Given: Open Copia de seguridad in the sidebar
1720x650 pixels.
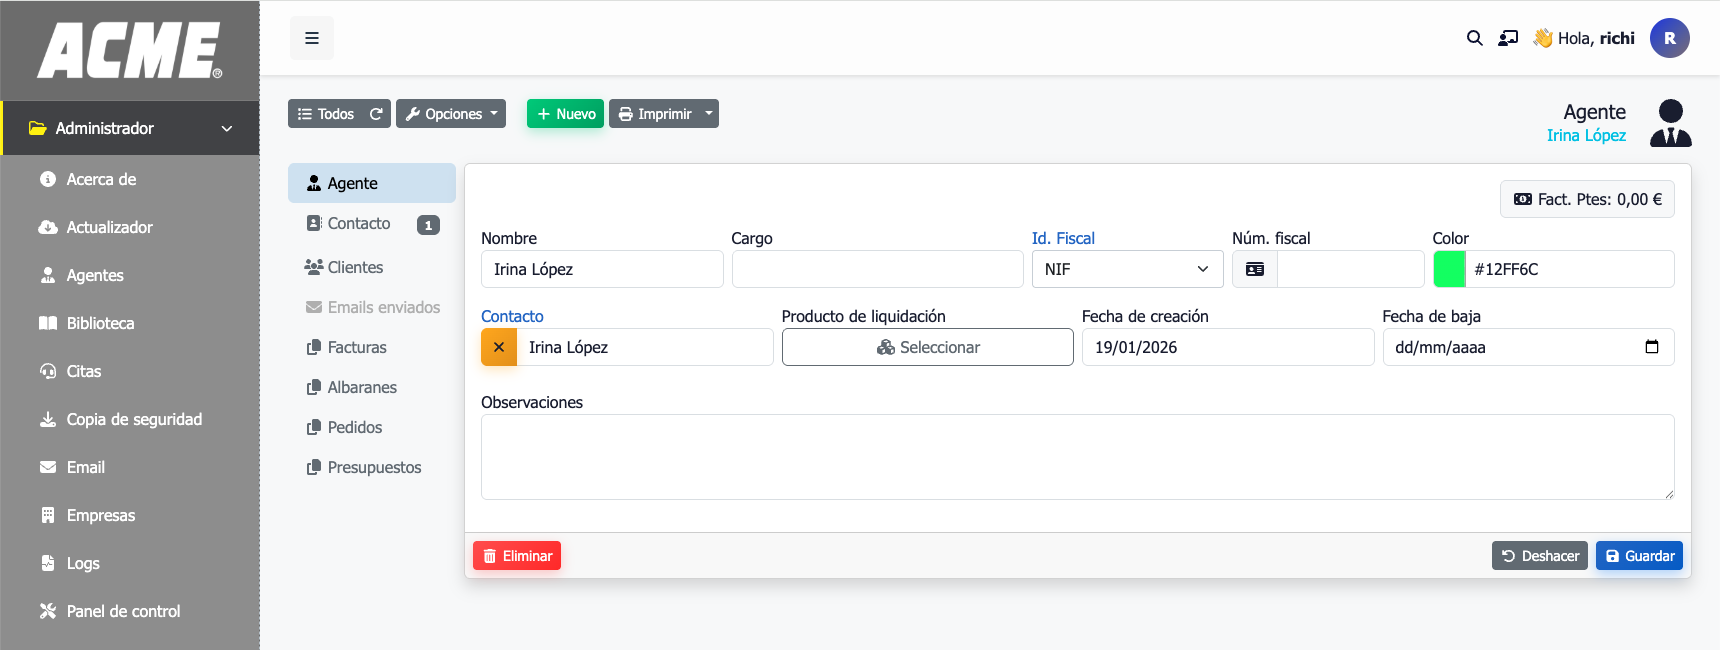Looking at the screenshot, I should 134,419.
